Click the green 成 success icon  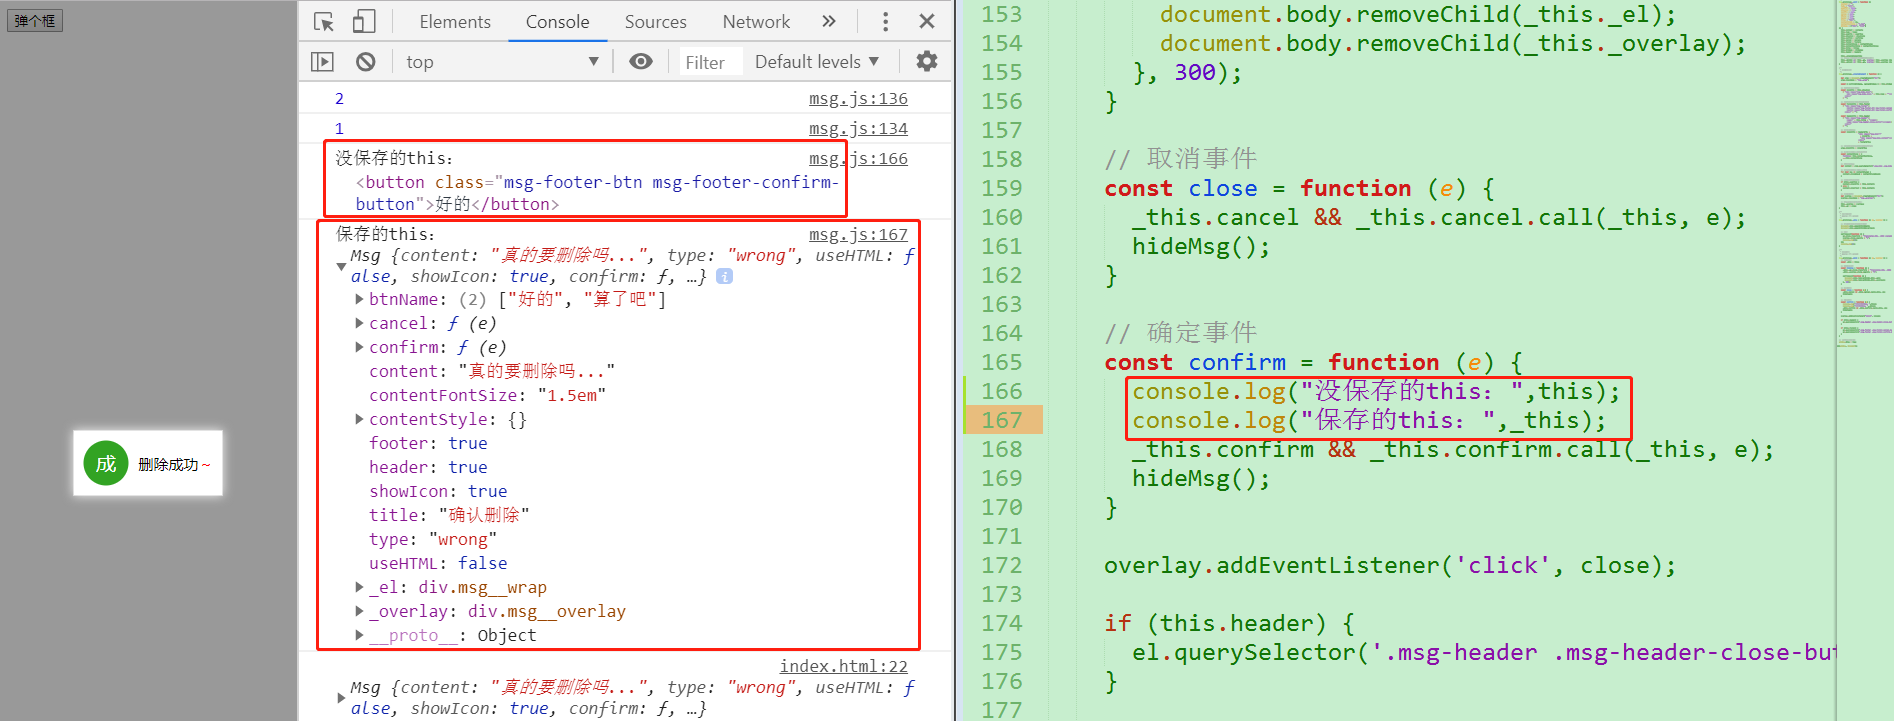pos(106,463)
